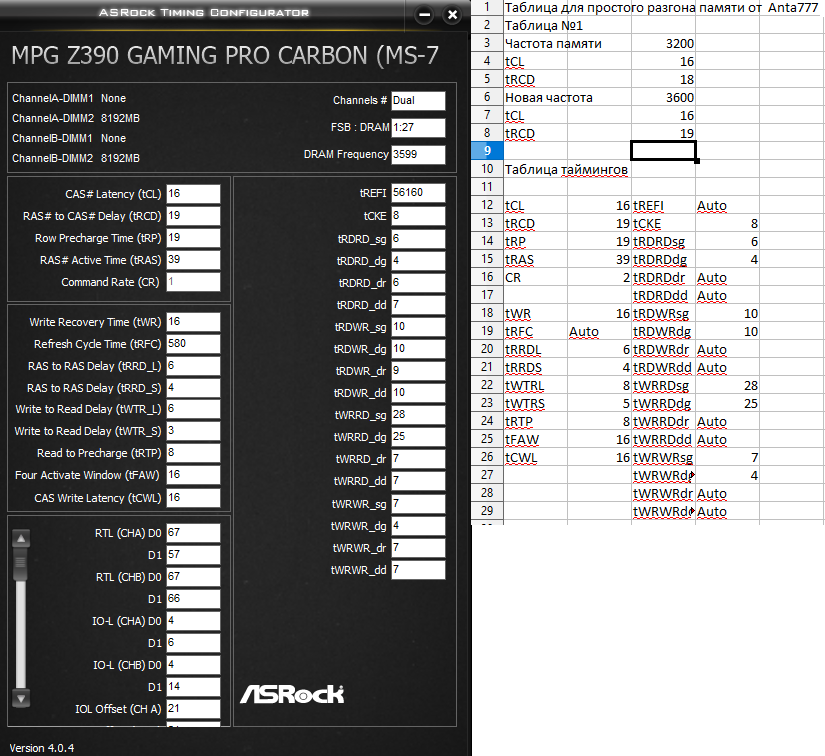Viewport: 825px width, 756px height.
Task: Click the spreadsheet cell with 3600
Action: 663,97
